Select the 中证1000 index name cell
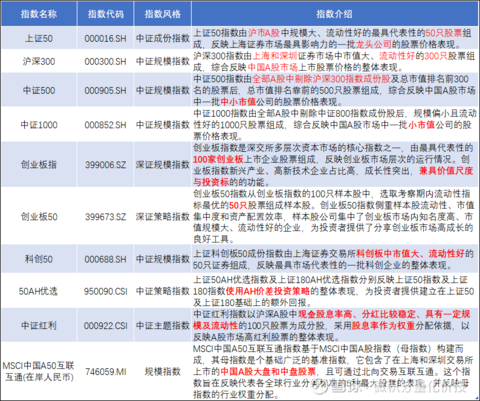This screenshot has width=480, height=401. pos(39,125)
